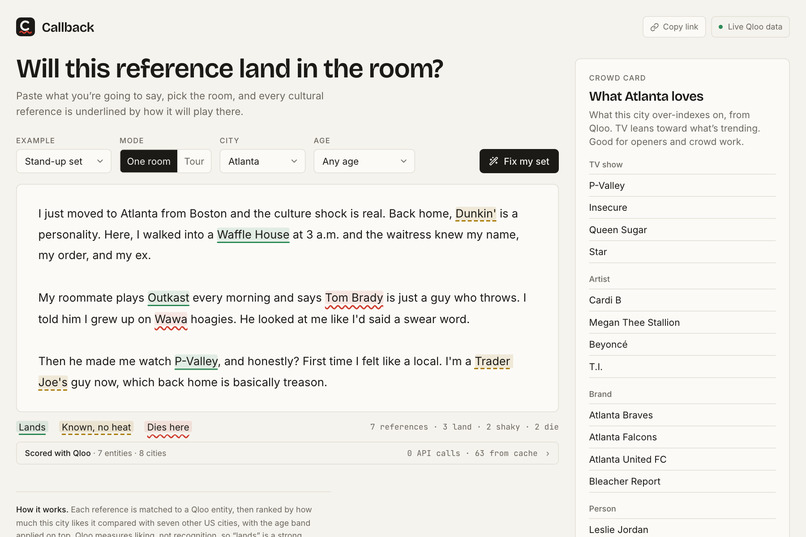The height and width of the screenshot is (537, 806).
Task: Click inside the set text area
Action: (x=287, y=298)
